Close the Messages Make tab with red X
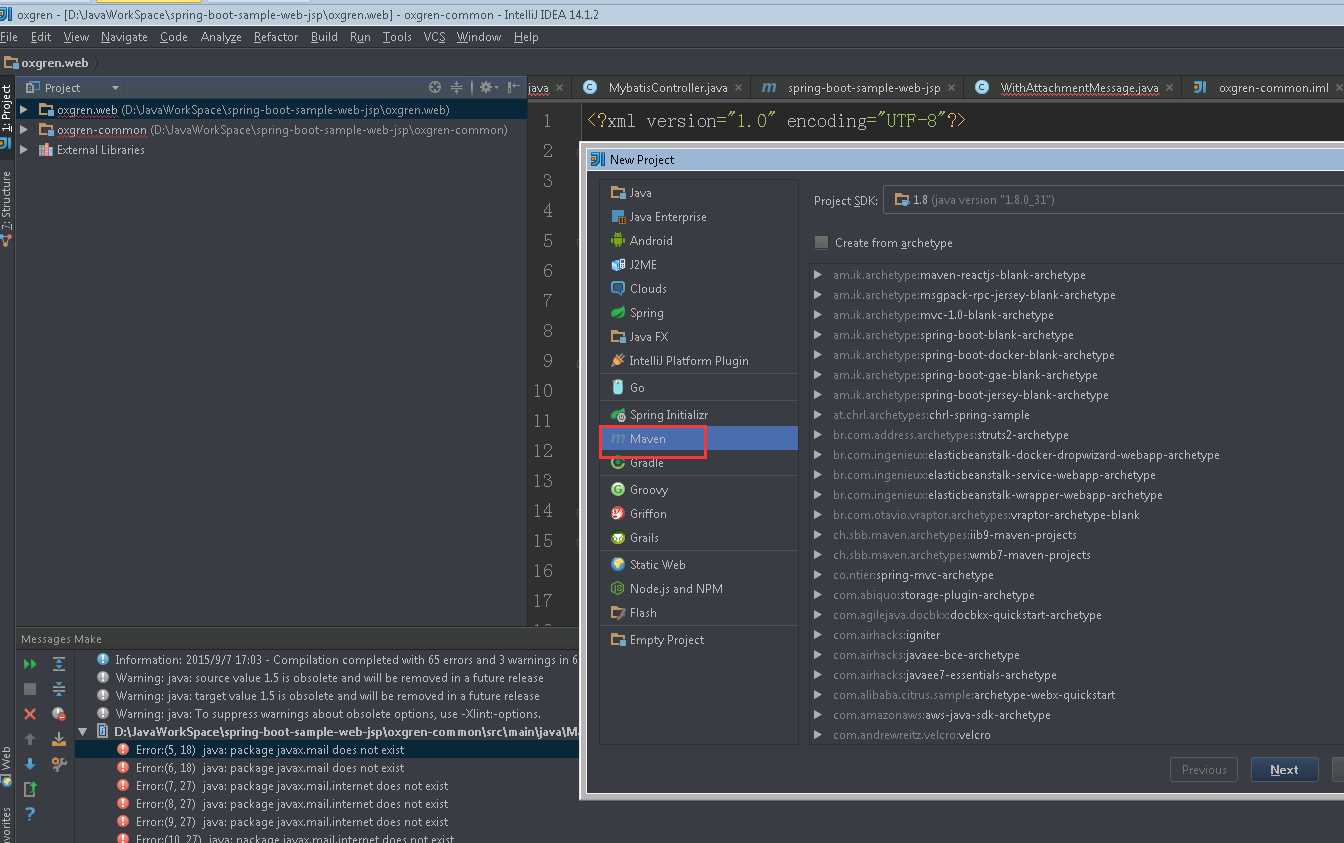Image resolution: width=1344 pixels, height=843 pixels. pyautogui.click(x=30, y=714)
